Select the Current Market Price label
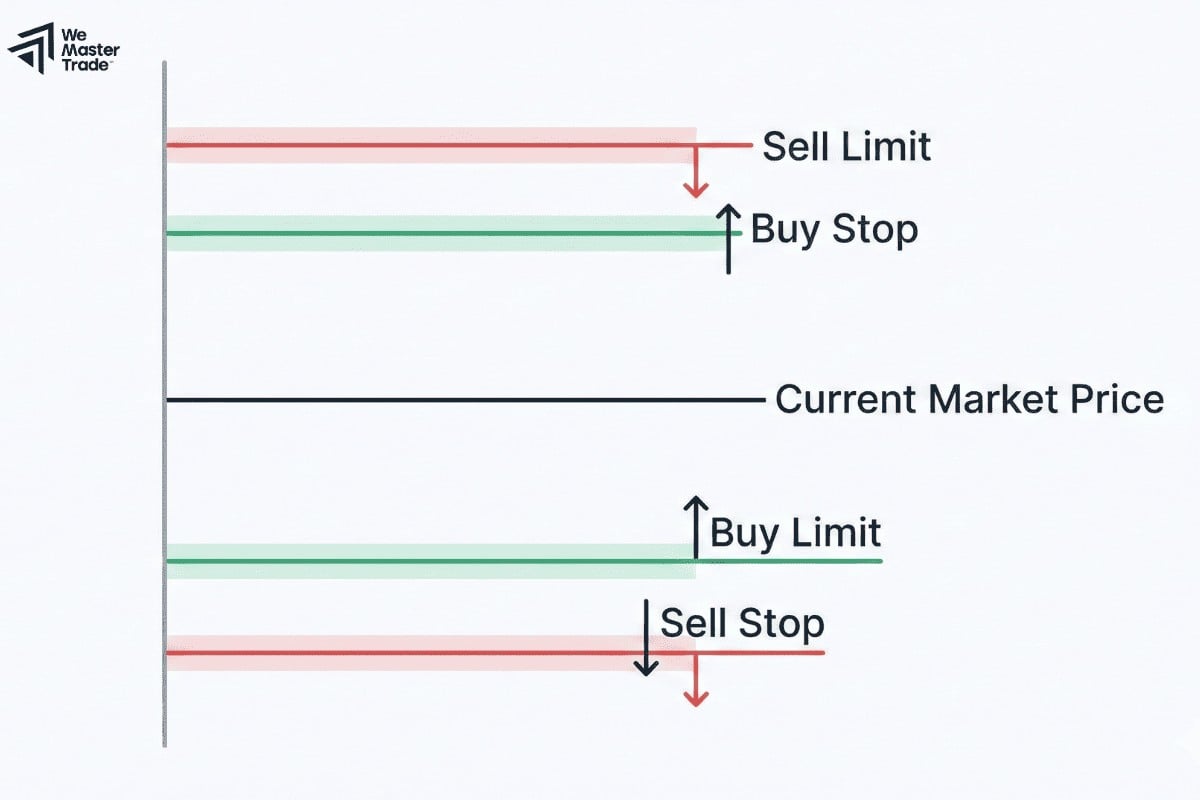 point(969,400)
